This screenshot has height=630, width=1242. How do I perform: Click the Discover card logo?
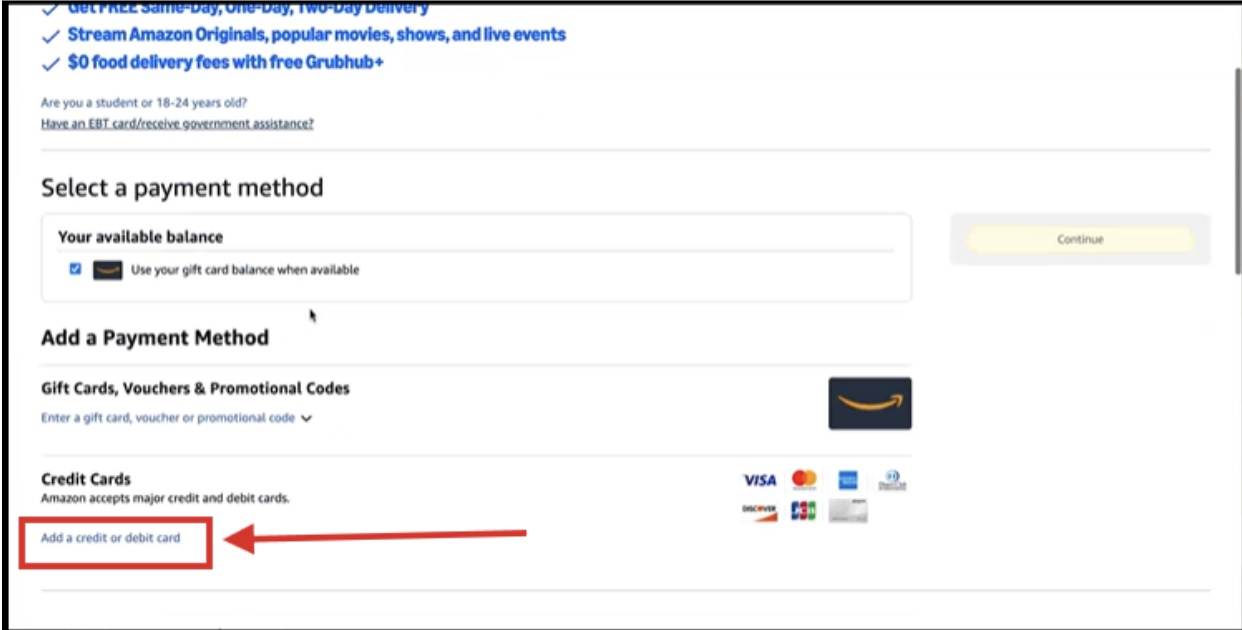(759, 511)
